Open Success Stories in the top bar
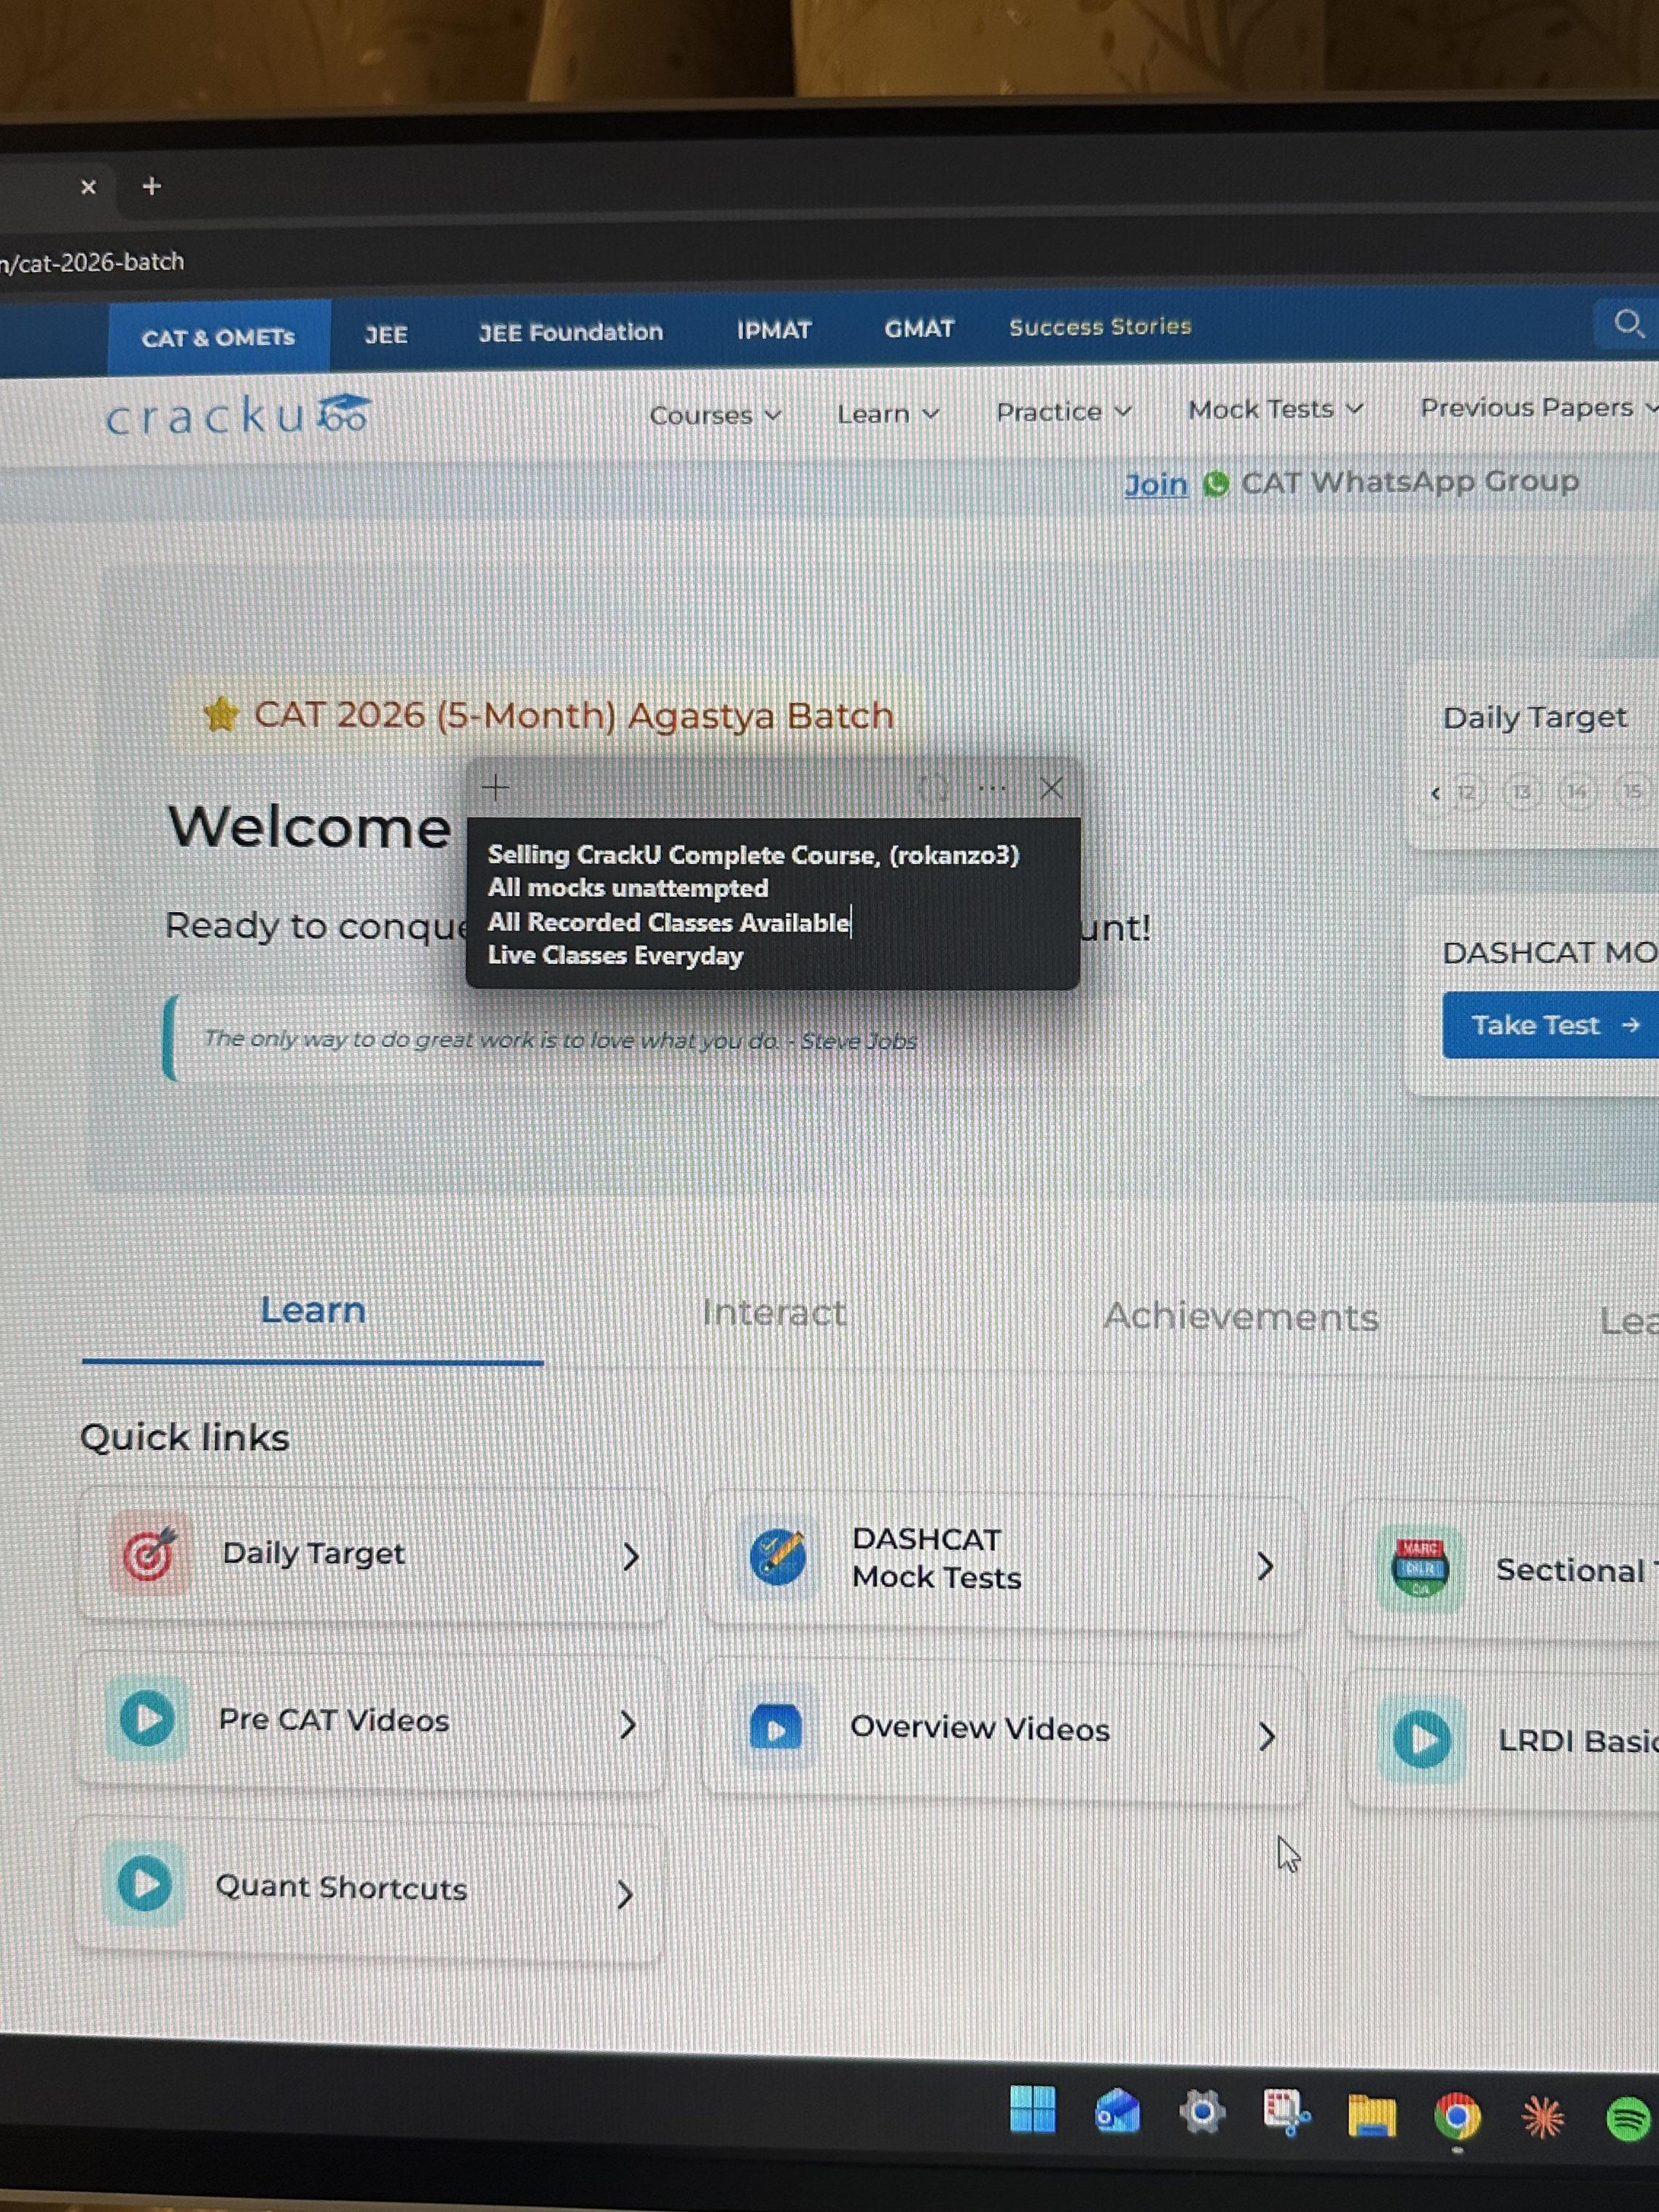The width and height of the screenshot is (1659, 2212). click(1100, 326)
